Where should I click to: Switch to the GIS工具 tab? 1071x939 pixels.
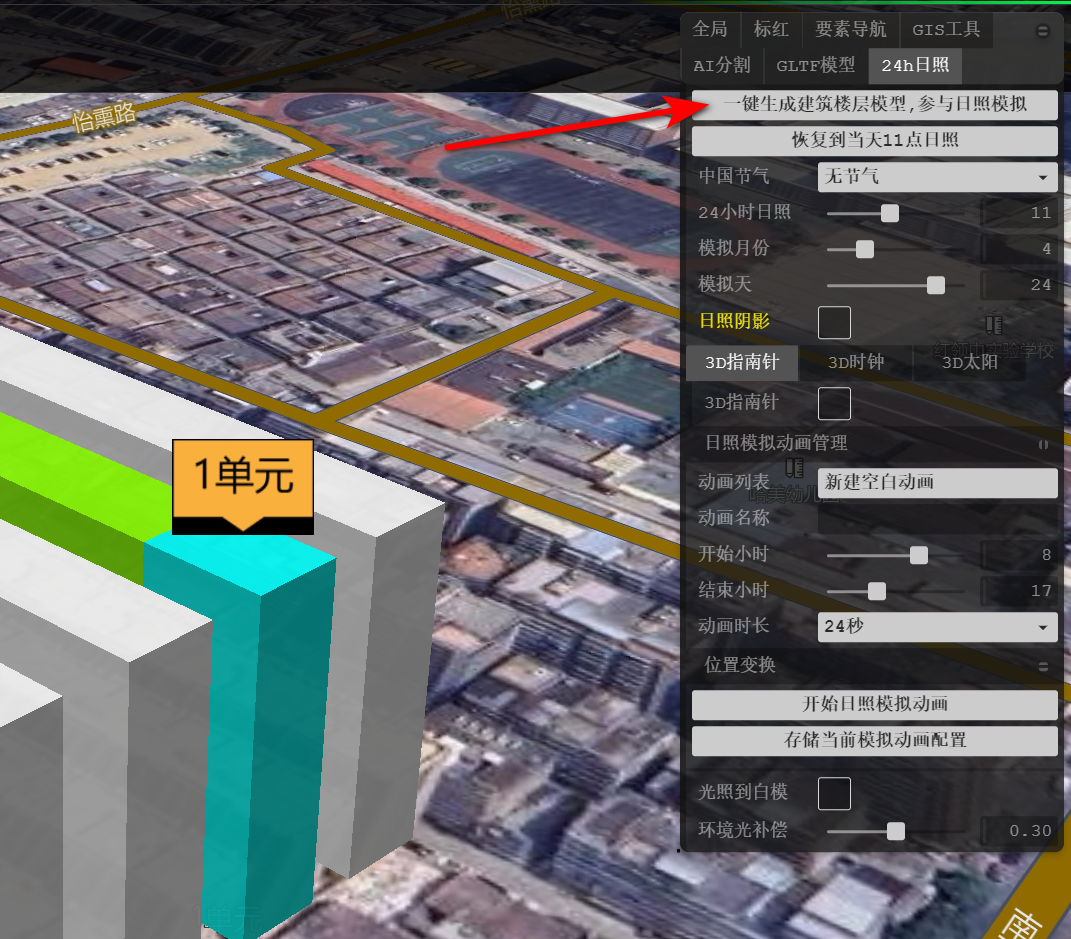(946, 30)
